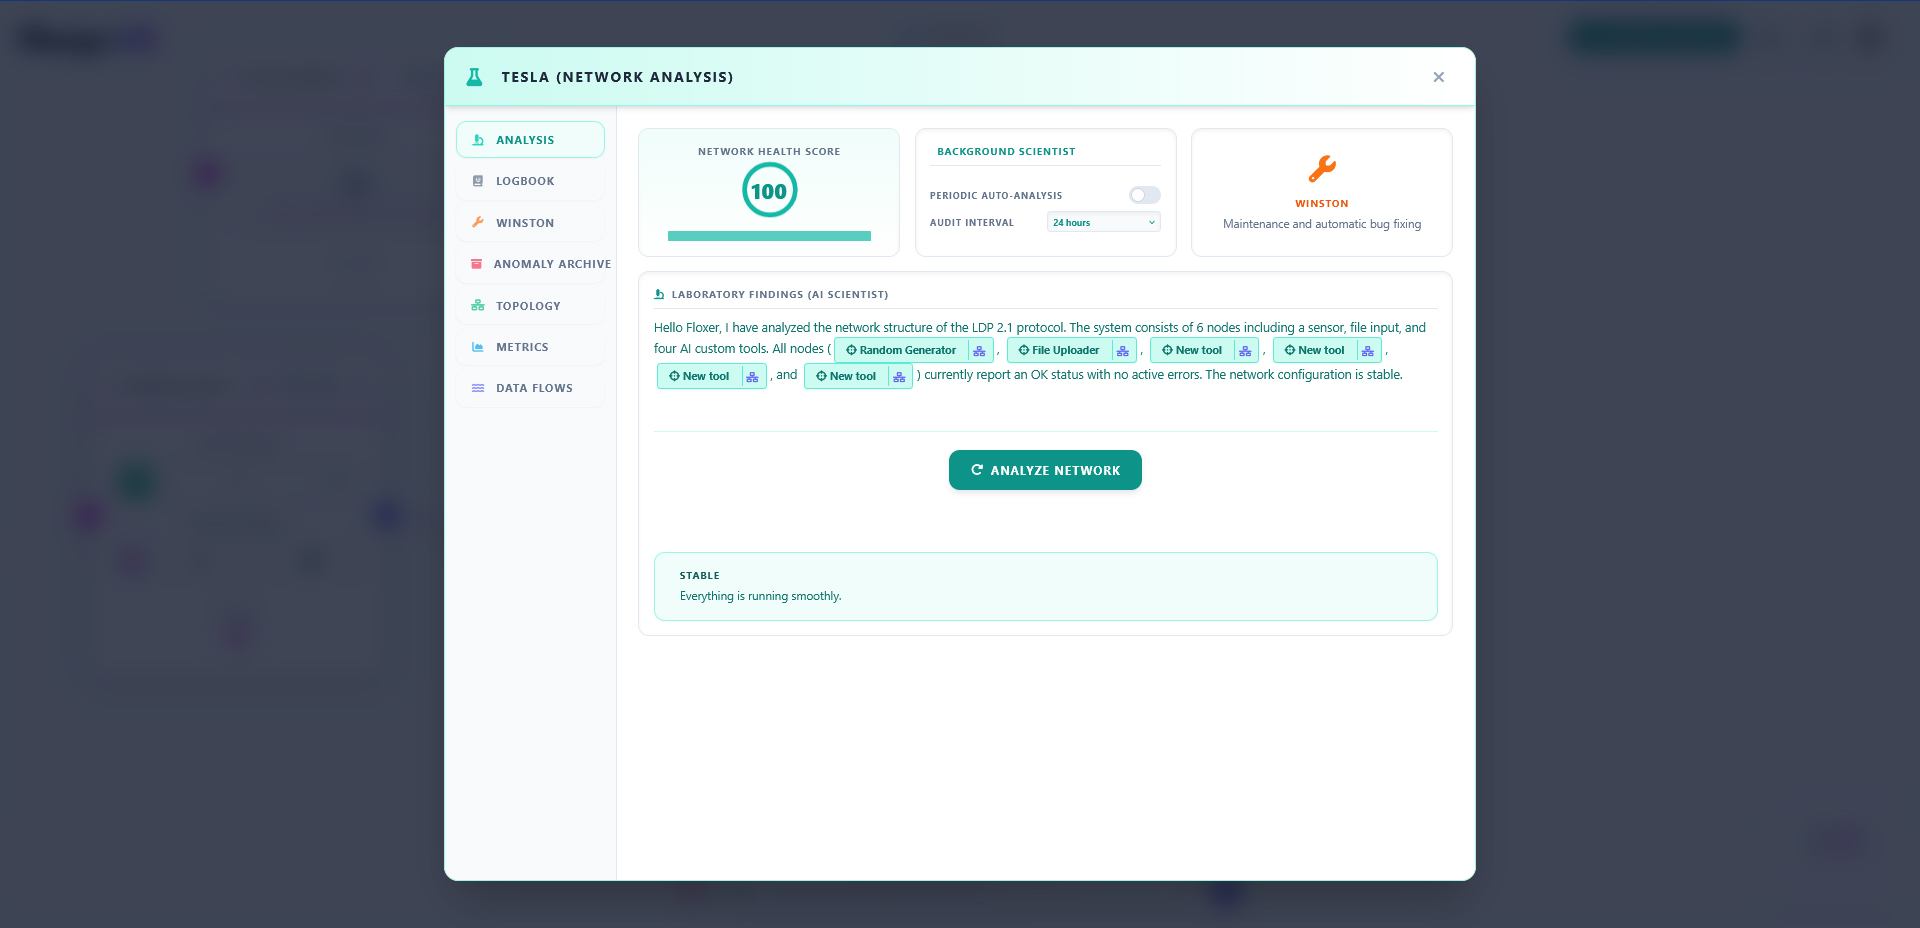Click the Stable status message panel

coord(1045,586)
